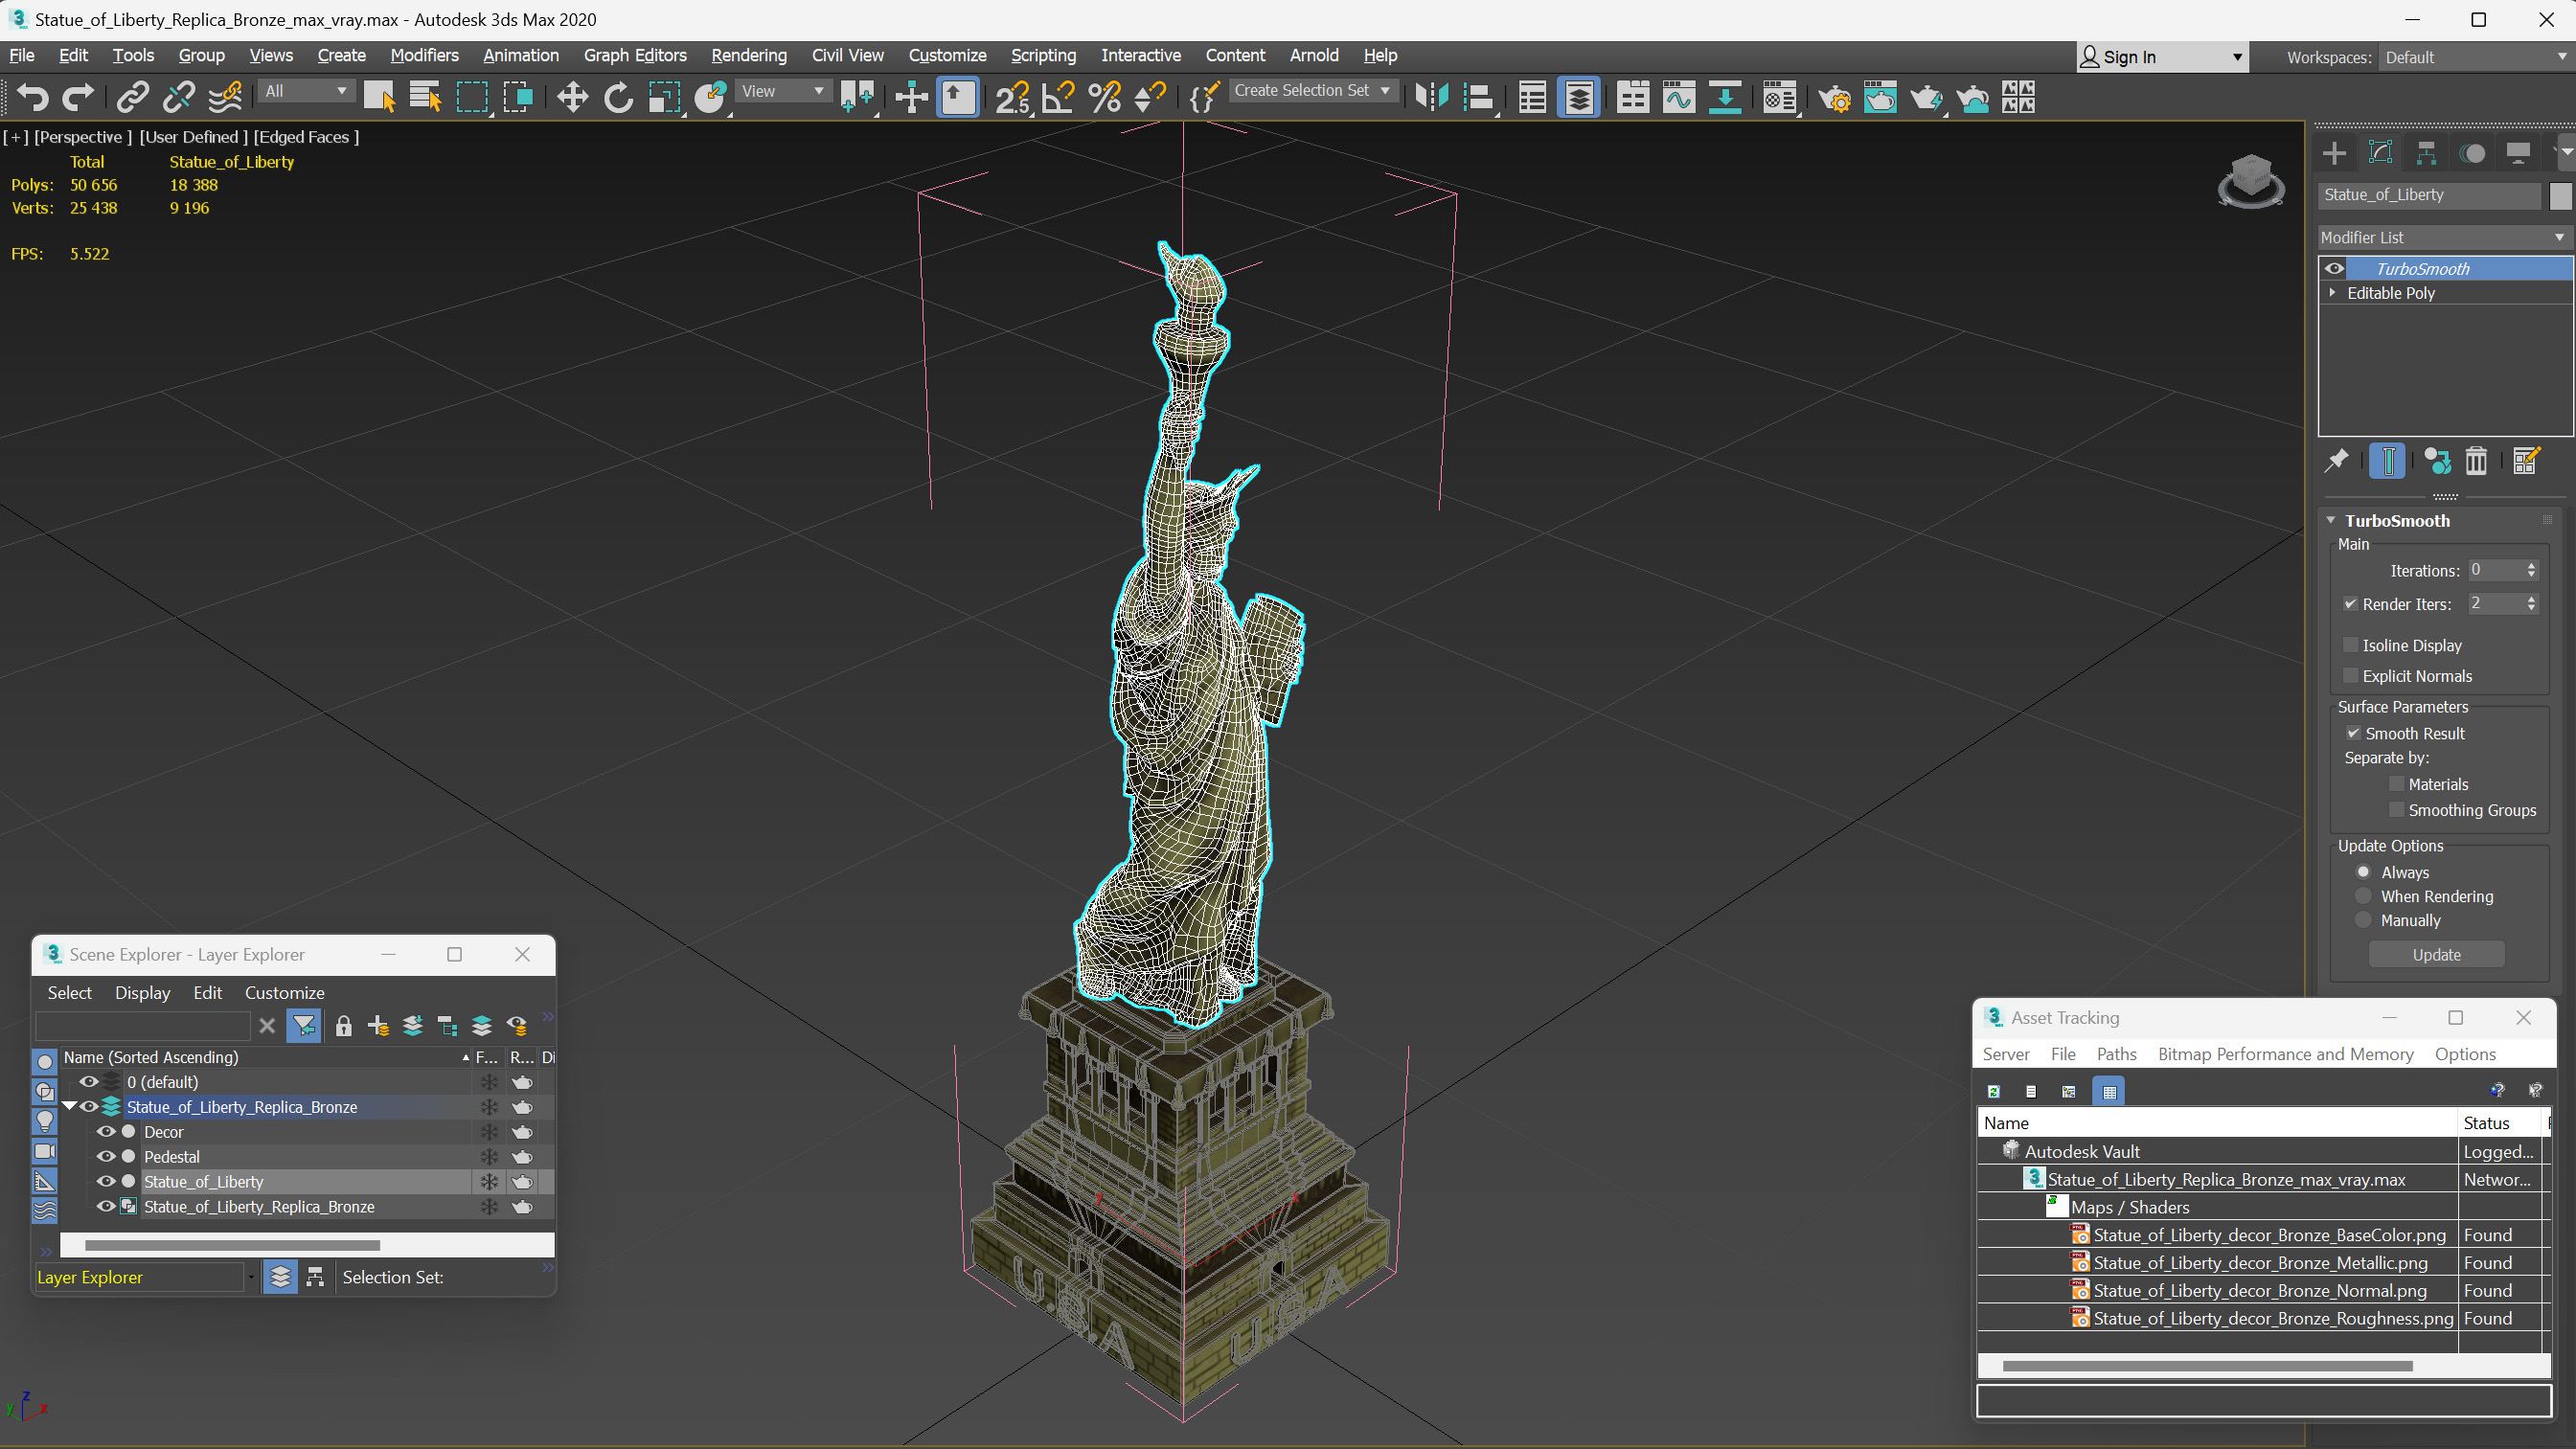Open Select by Name dialog icon
Image resolution: width=2576 pixels, height=1449 pixels.
point(425,97)
